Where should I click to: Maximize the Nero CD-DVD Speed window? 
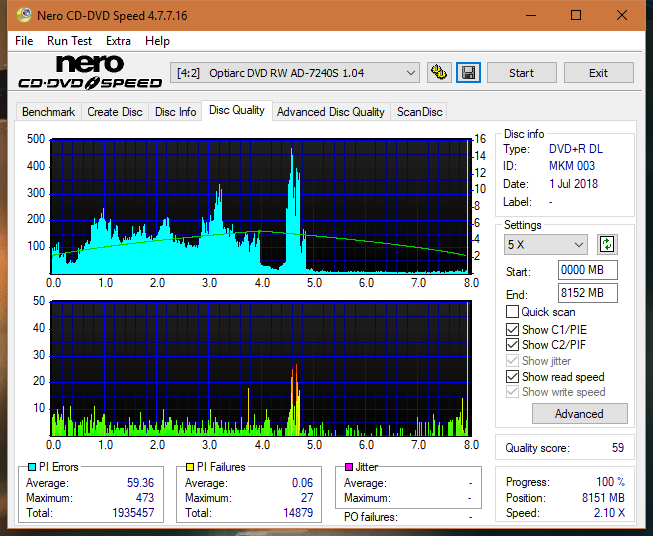(x=576, y=15)
